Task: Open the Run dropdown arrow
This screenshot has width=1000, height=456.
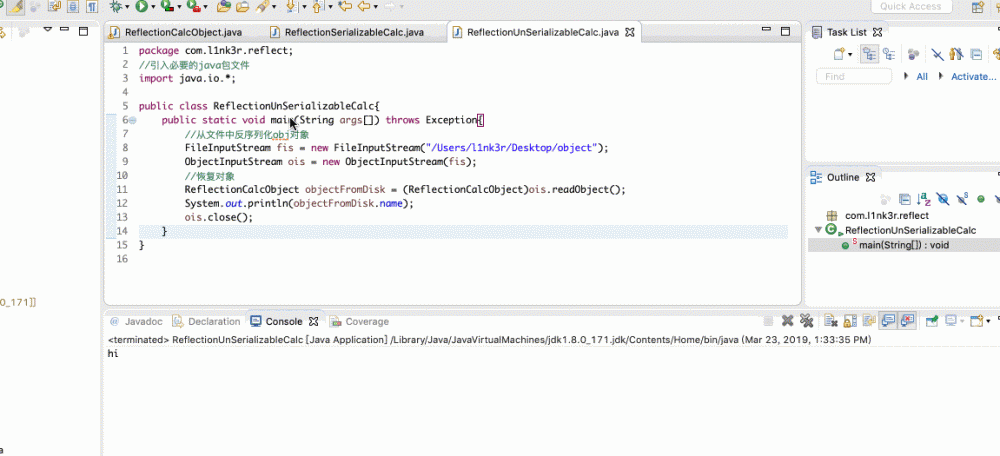Action: (153, 6)
